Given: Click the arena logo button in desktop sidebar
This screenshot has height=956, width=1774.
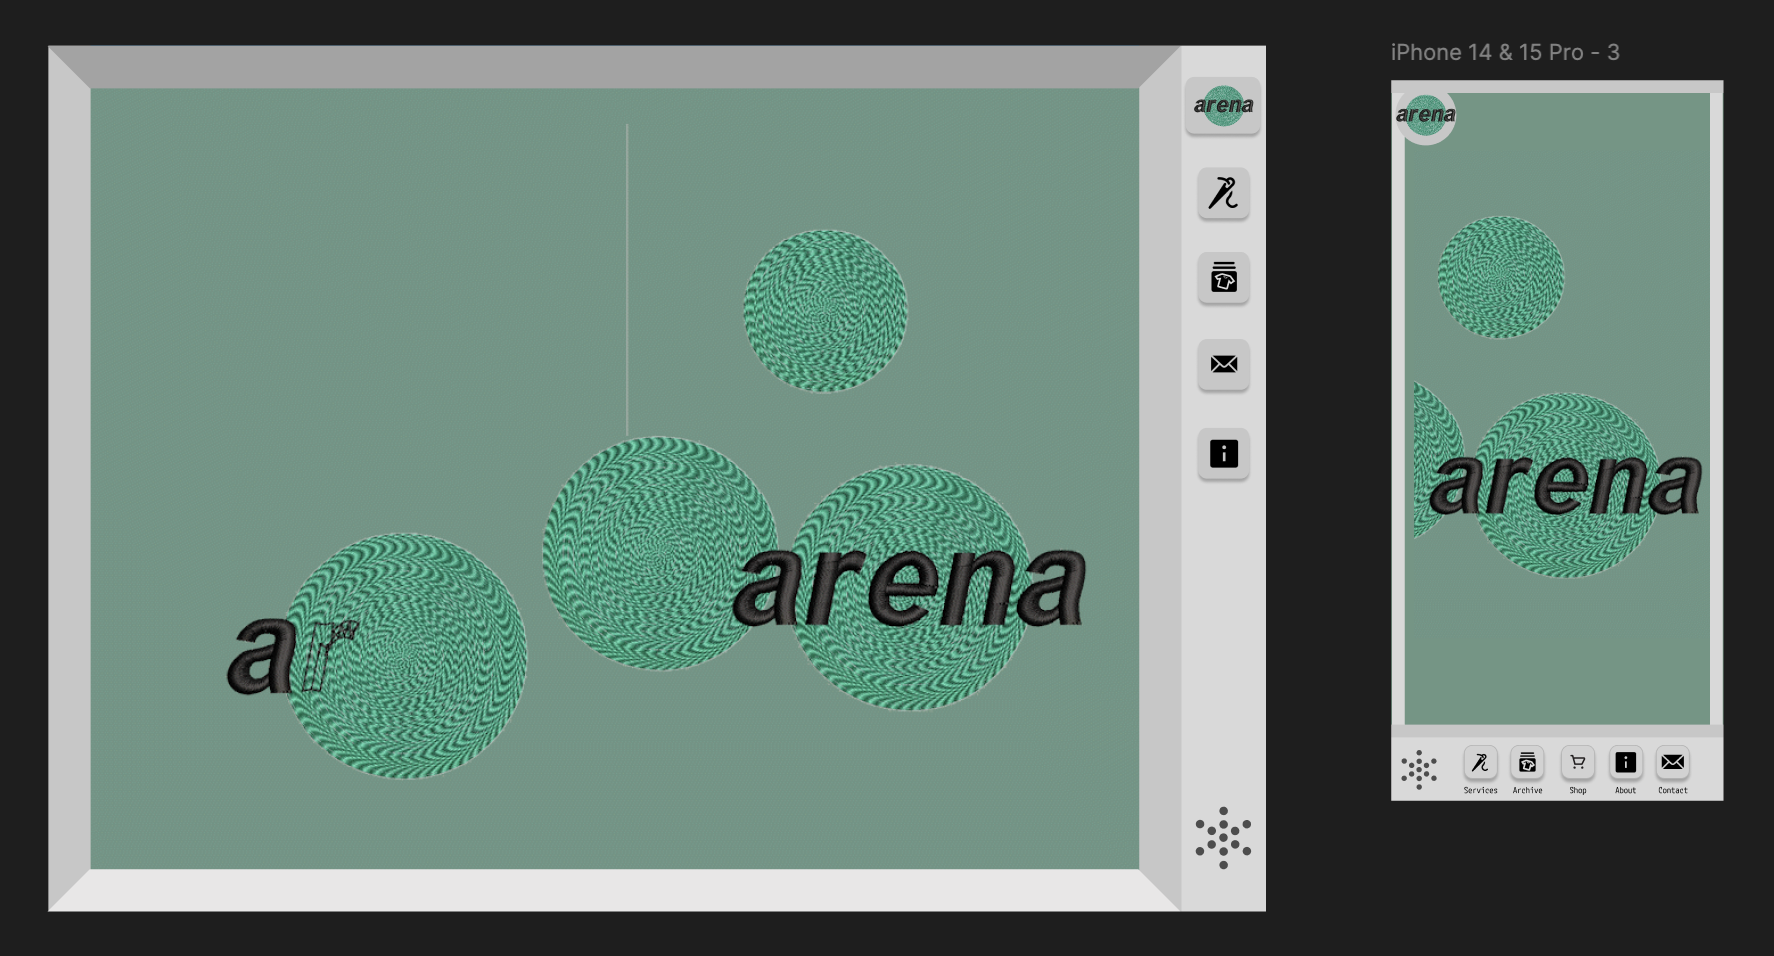Looking at the screenshot, I should click(x=1222, y=105).
